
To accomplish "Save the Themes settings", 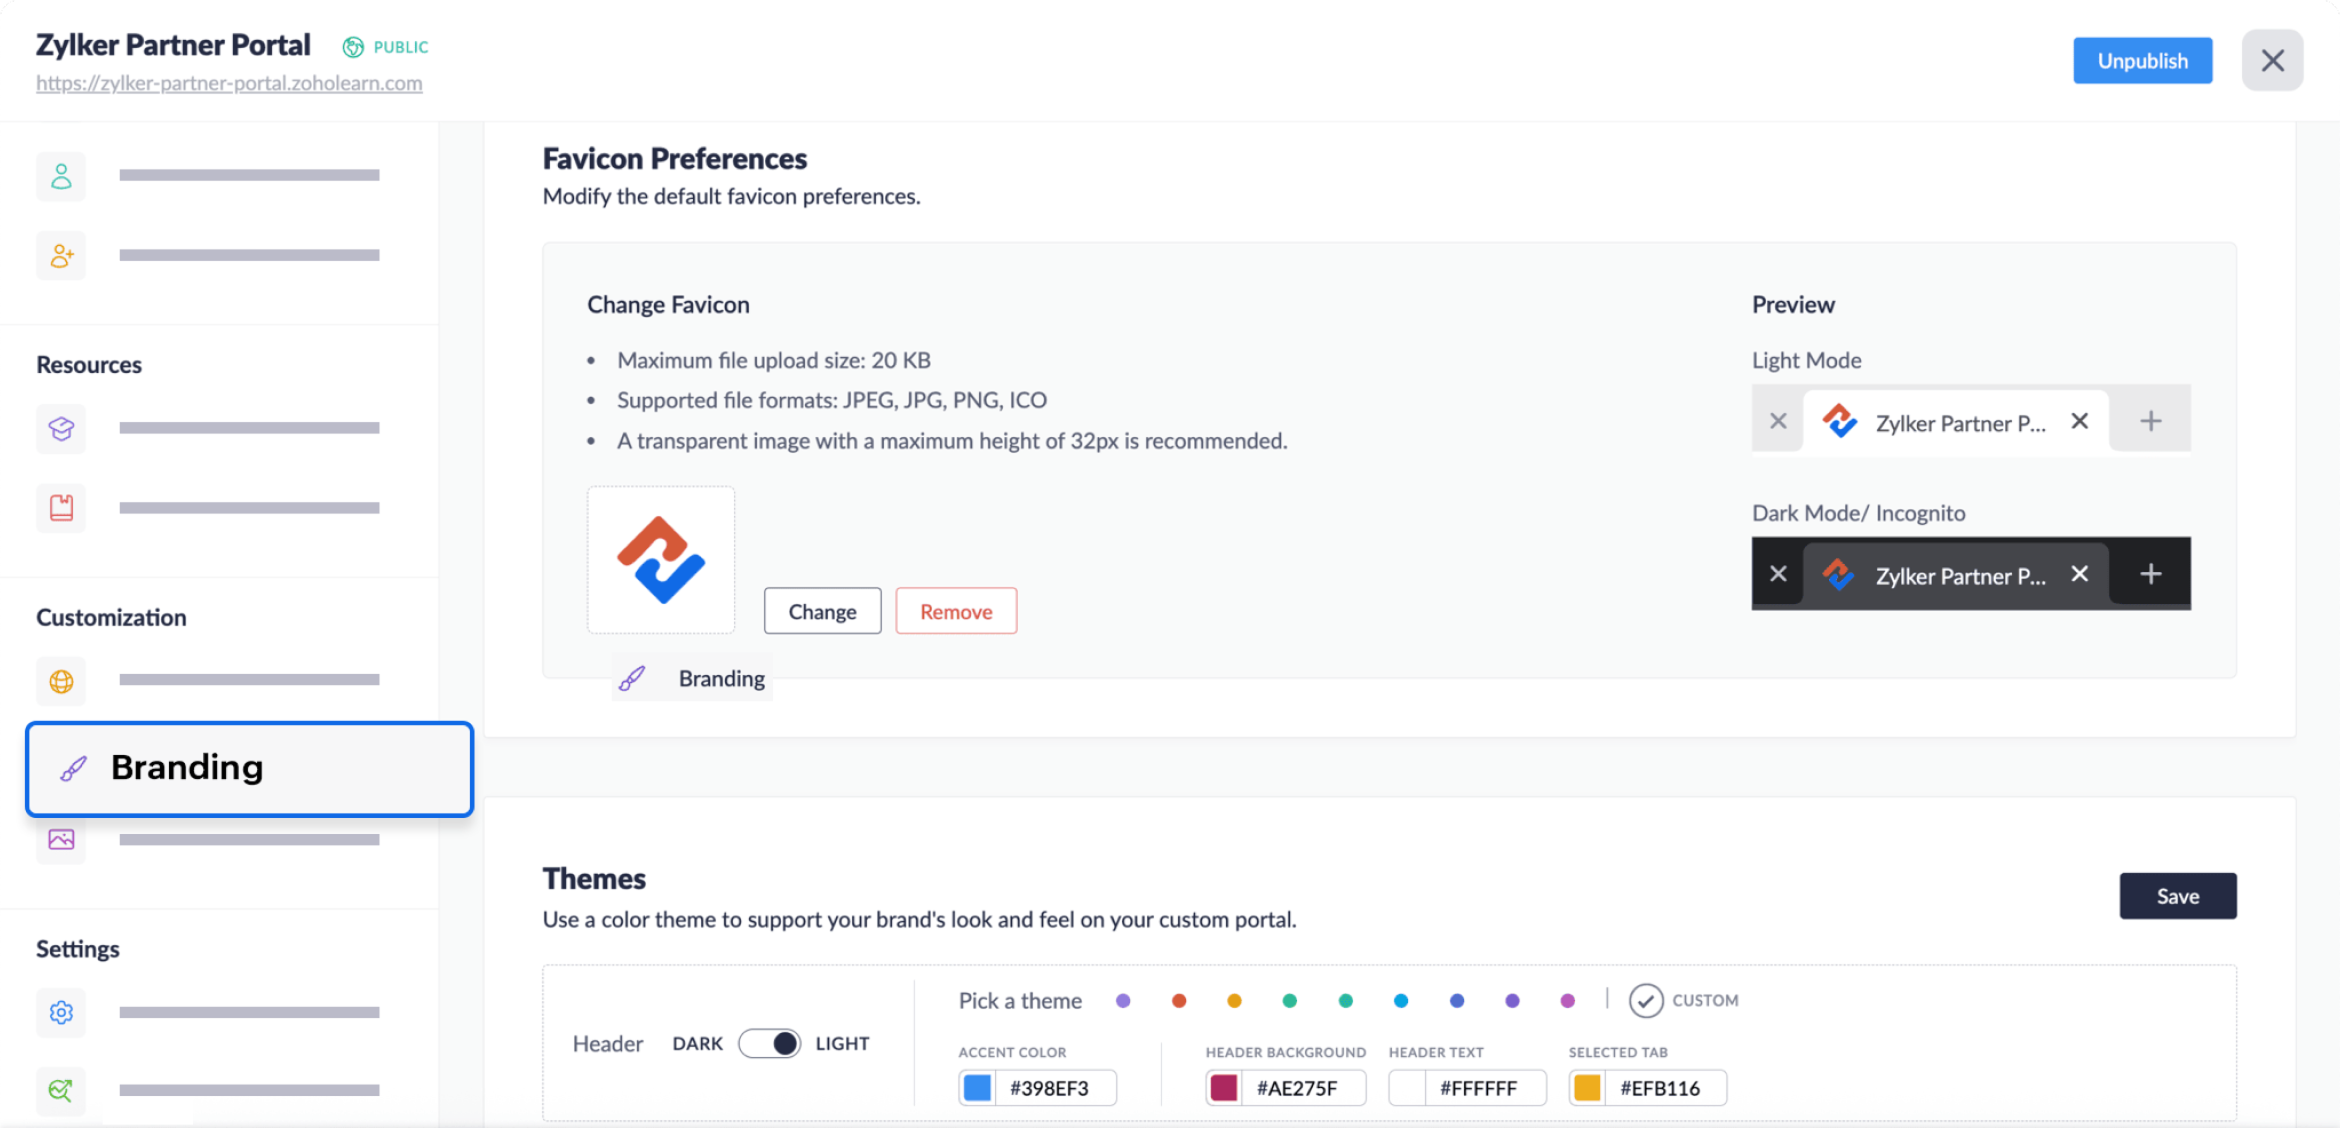I will (x=2178, y=895).
